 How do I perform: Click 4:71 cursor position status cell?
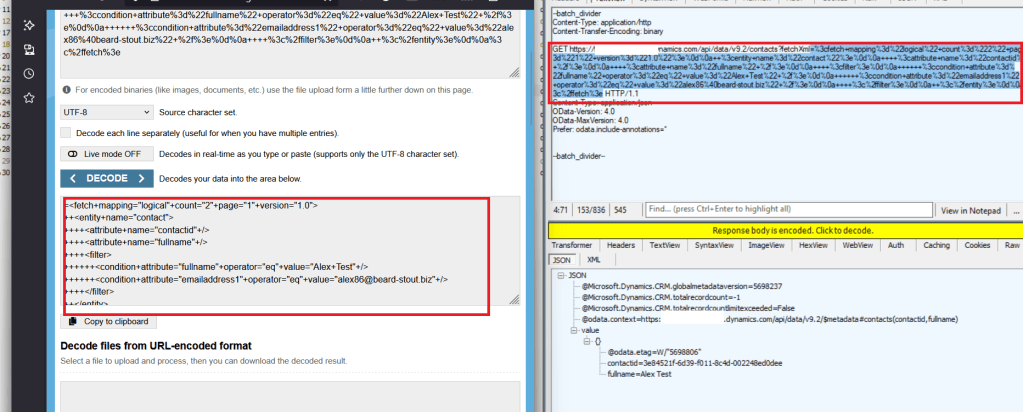[560, 210]
